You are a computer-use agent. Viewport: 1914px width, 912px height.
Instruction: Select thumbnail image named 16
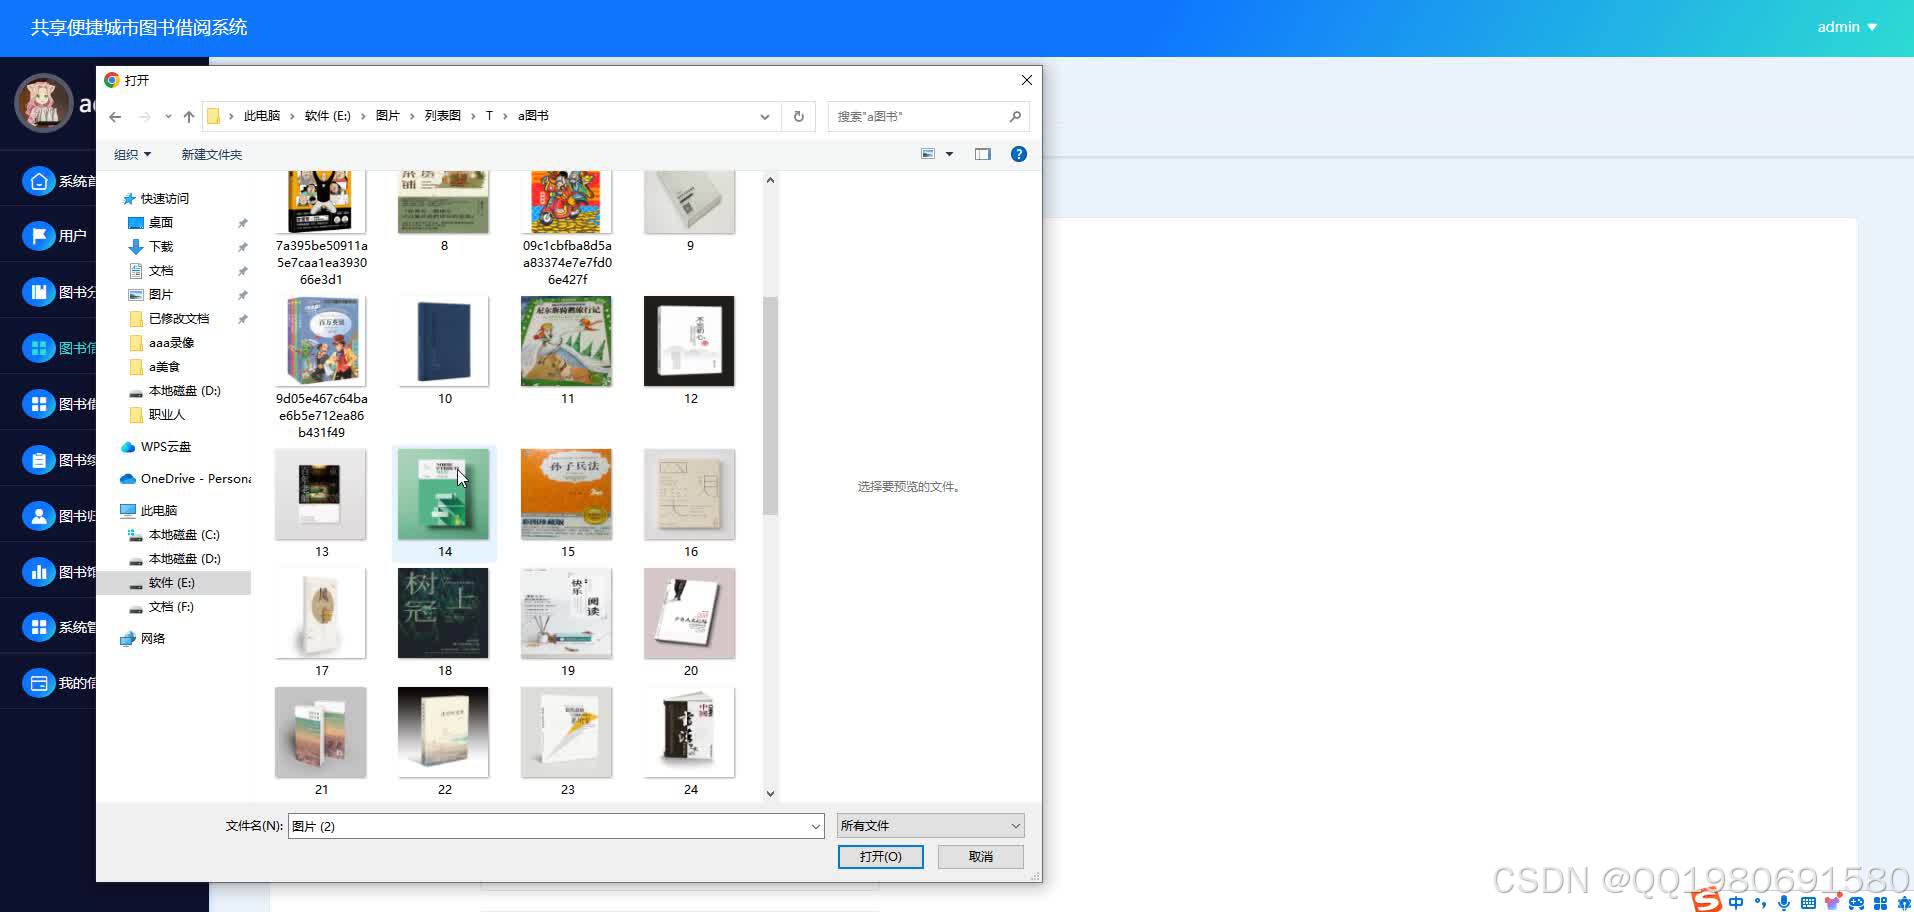click(690, 495)
